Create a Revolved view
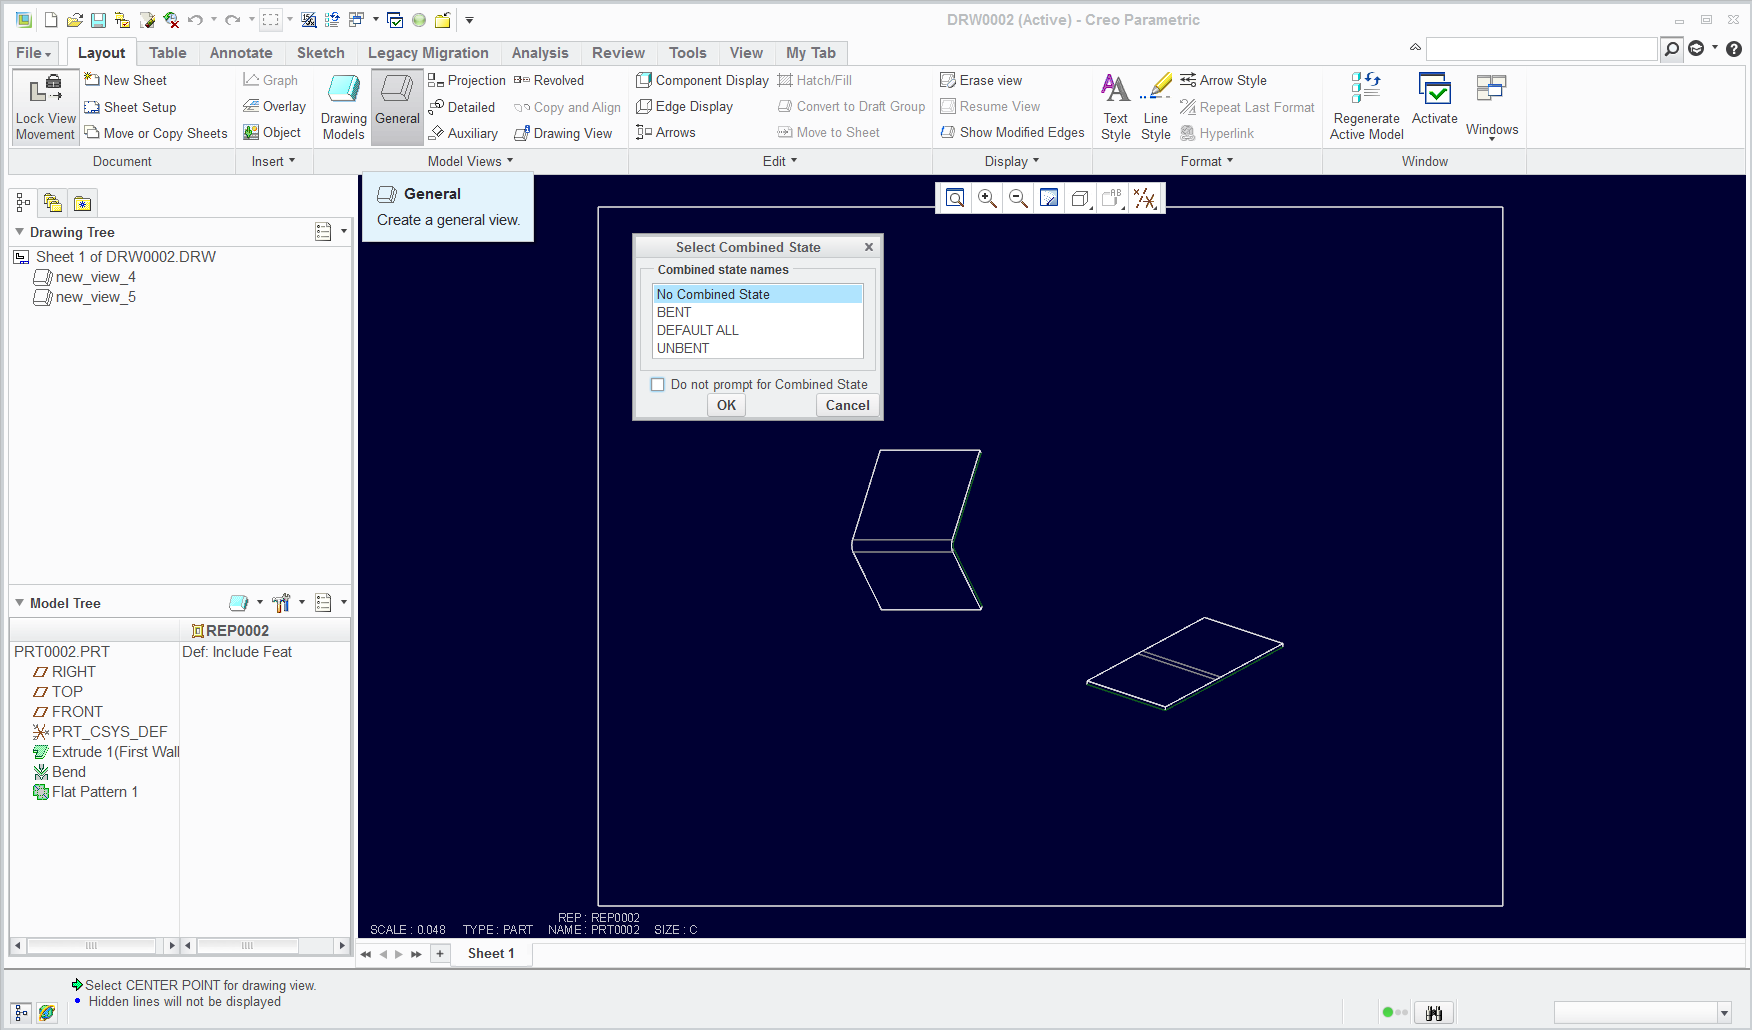Viewport: 1752px width, 1030px height. 549,80
